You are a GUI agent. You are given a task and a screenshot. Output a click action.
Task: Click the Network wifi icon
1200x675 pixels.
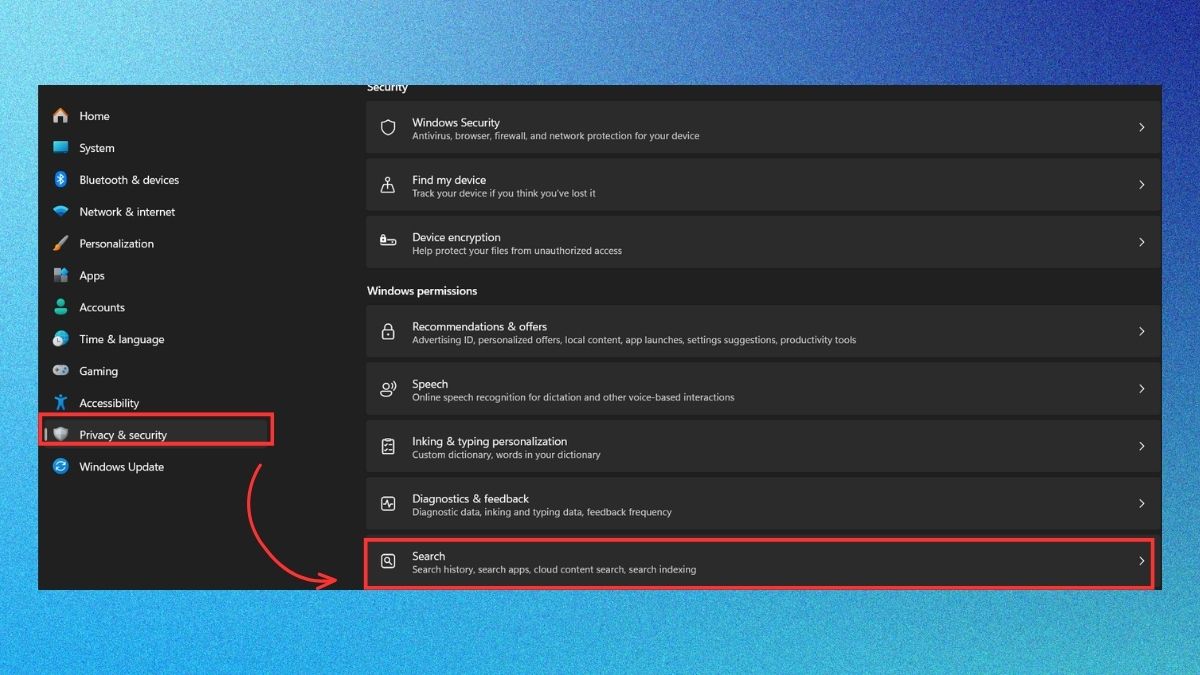(x=61, y=212)
